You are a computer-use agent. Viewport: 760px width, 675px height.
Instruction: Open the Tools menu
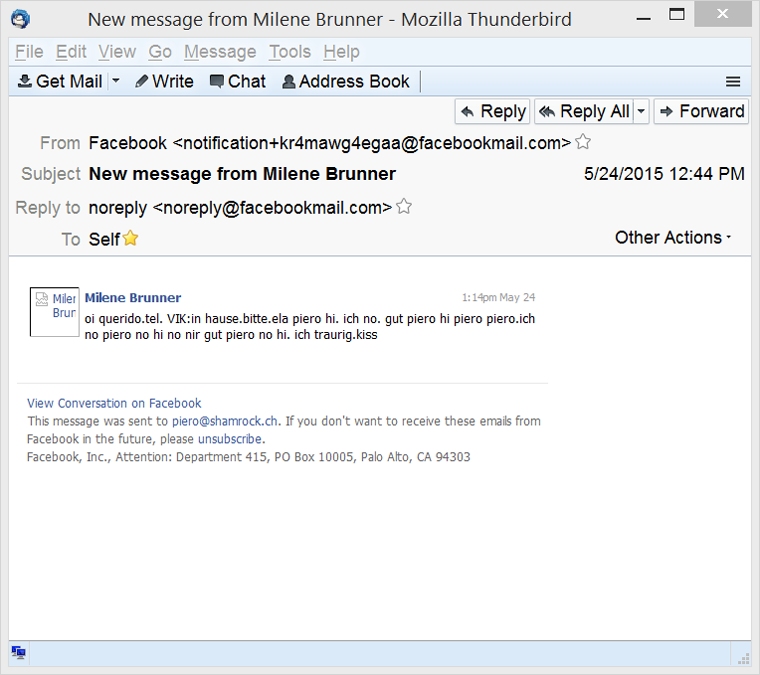click(289, 52)
